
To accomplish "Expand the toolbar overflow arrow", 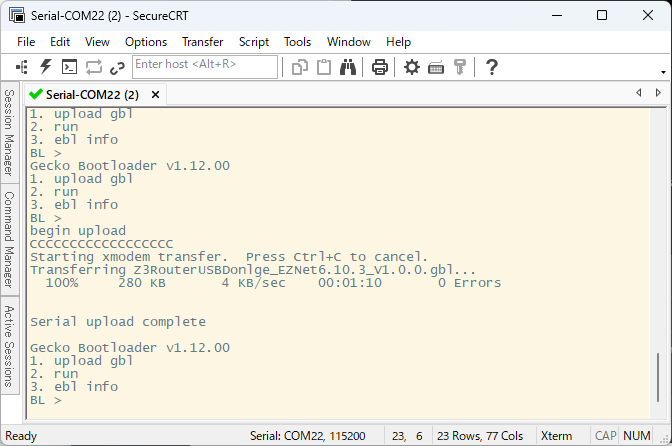I will [663, 72].
